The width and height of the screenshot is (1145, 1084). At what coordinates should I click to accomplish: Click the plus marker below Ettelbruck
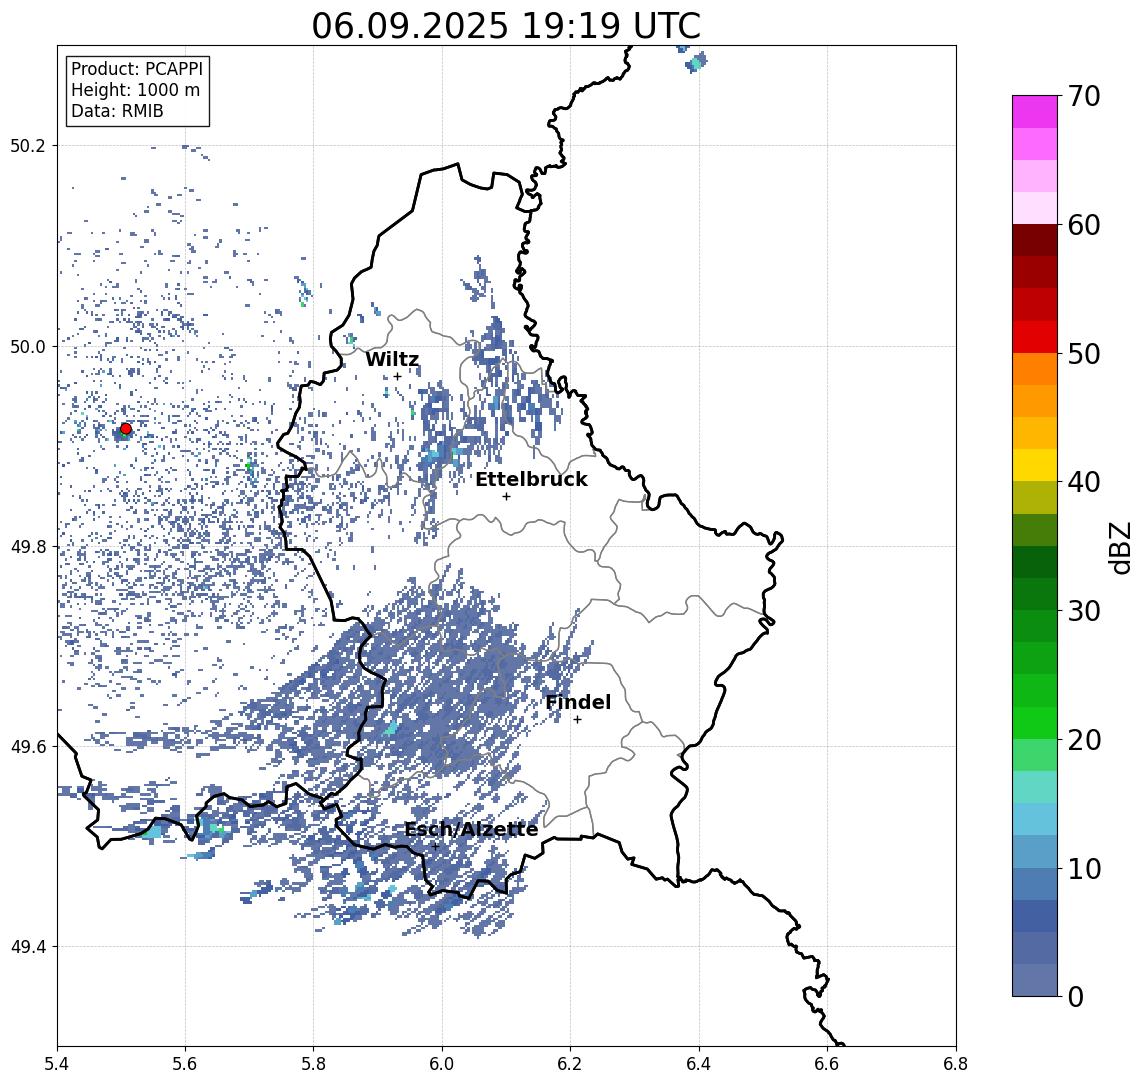(506, 497)
